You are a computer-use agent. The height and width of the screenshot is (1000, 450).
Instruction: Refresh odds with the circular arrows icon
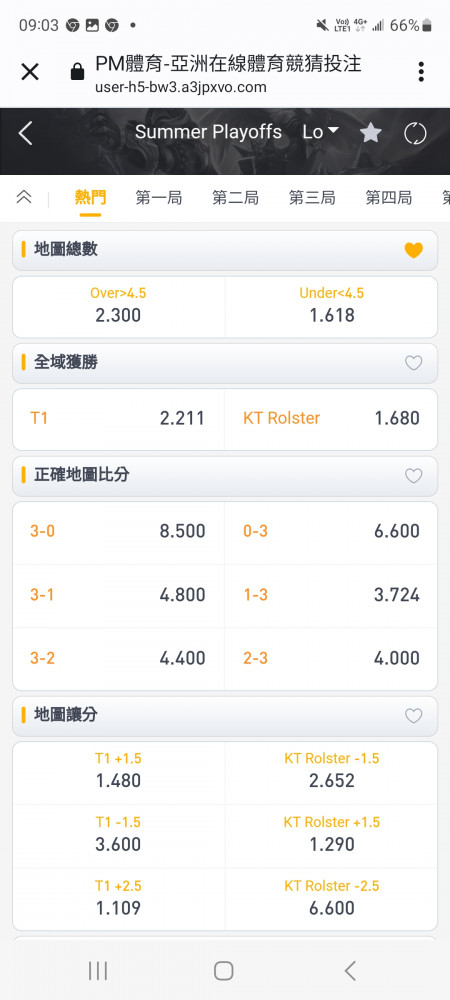[415, 133]
